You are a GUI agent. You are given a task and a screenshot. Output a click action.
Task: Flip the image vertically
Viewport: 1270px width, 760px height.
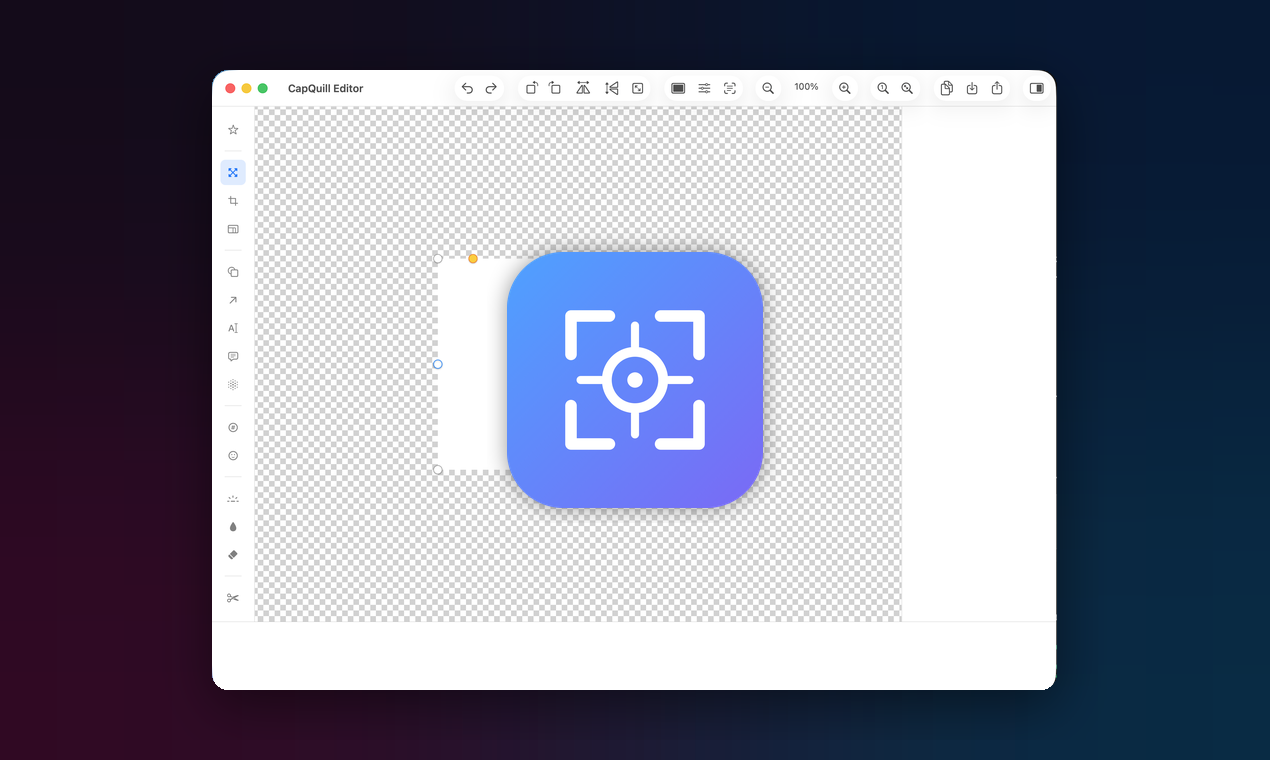click(x=611, y=88)
